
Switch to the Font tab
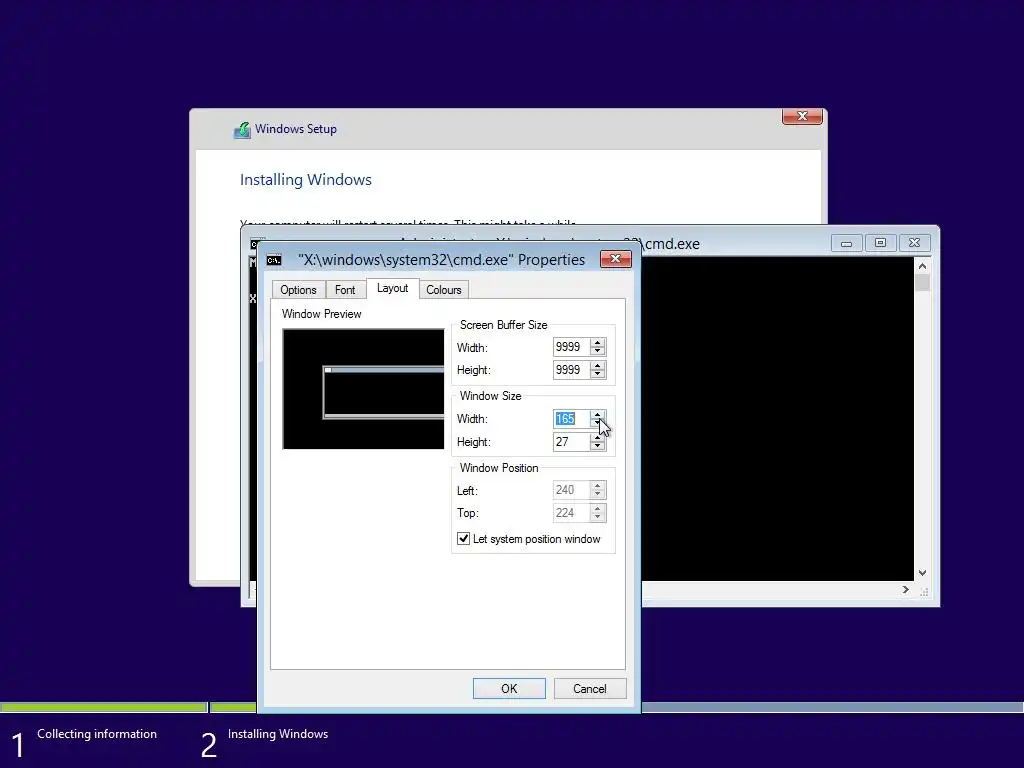pos(345,290)
